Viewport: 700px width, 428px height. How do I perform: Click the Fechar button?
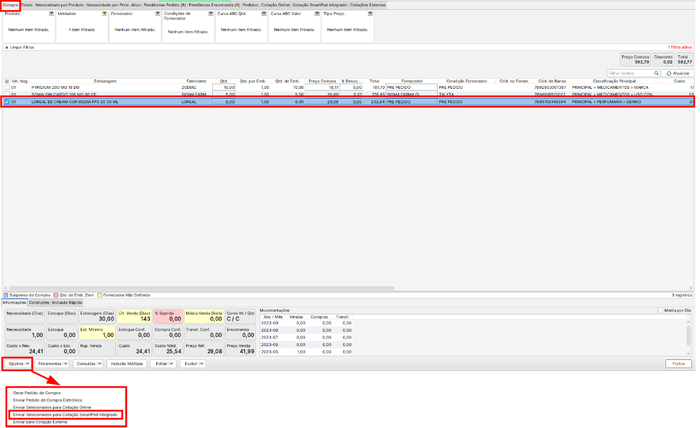(x=680, y=364)
